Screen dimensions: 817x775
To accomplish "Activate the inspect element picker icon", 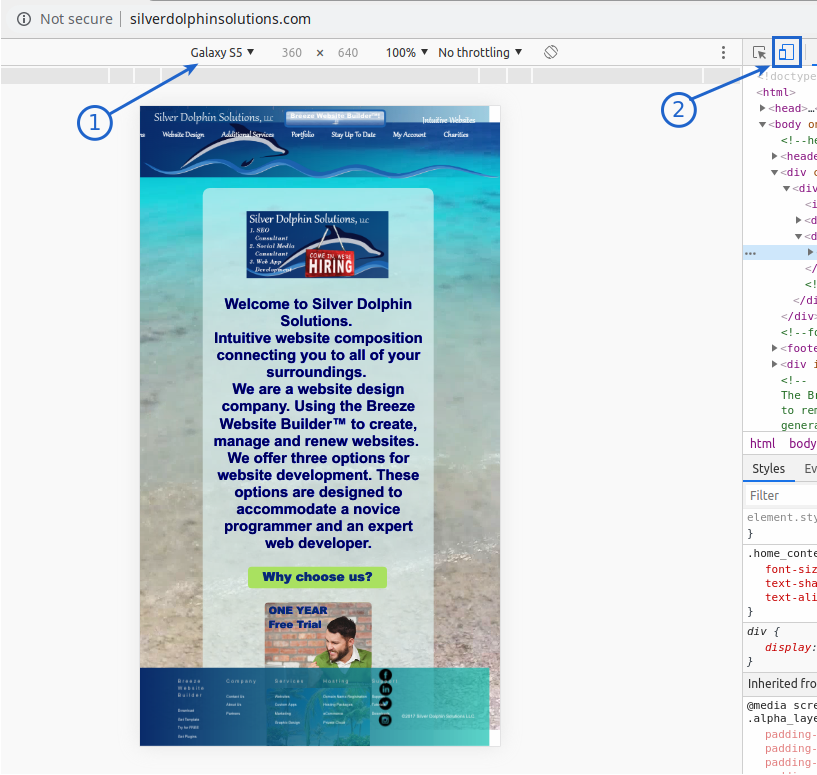I will [759, 52].
